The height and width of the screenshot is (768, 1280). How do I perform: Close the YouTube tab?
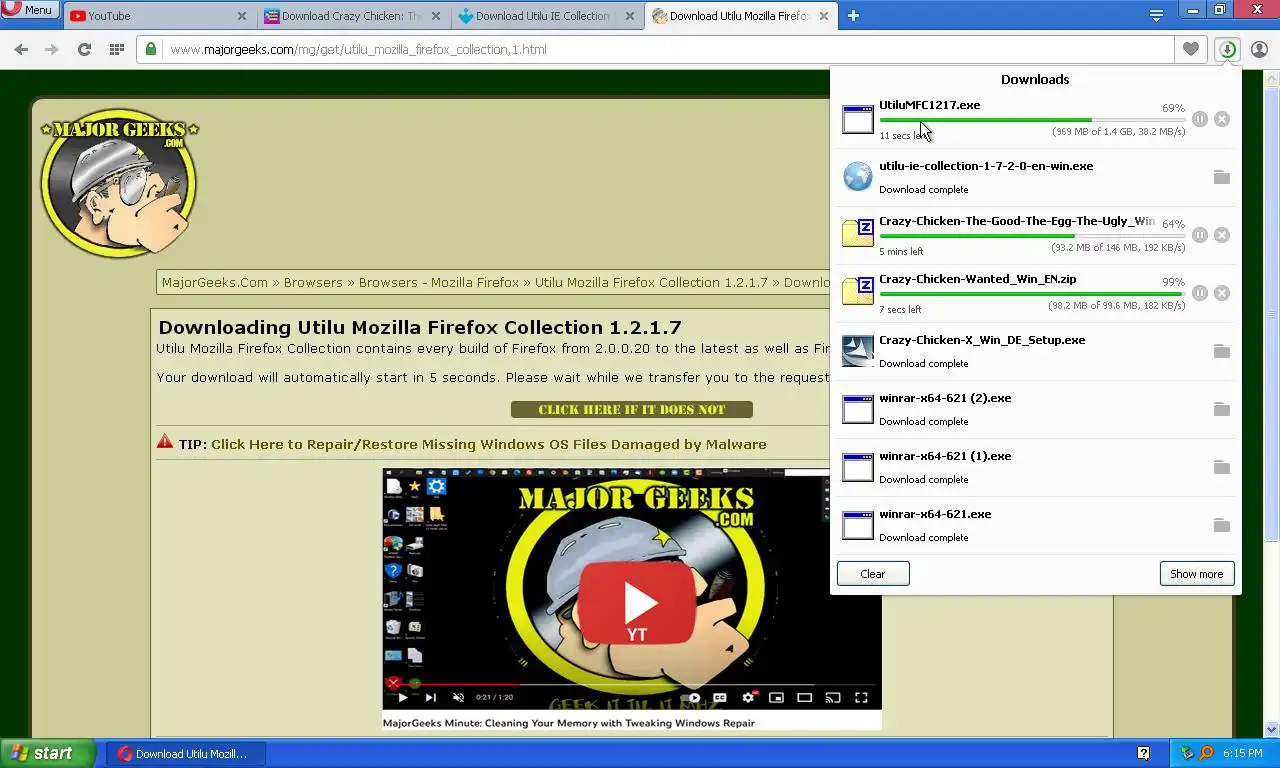(x=242, y=16)
